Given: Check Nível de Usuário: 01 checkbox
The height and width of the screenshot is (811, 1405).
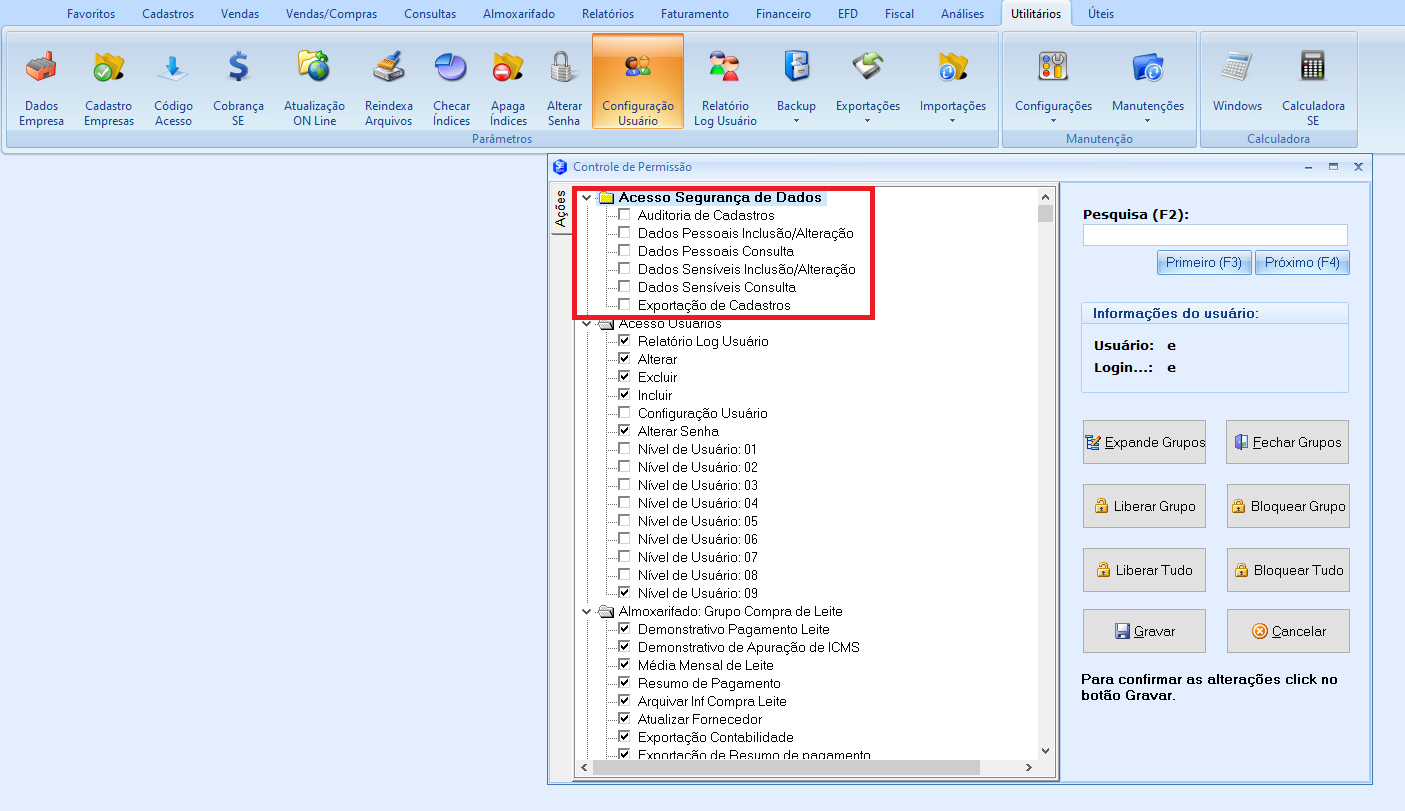Looking at the screenshot, I should (625, 449).
